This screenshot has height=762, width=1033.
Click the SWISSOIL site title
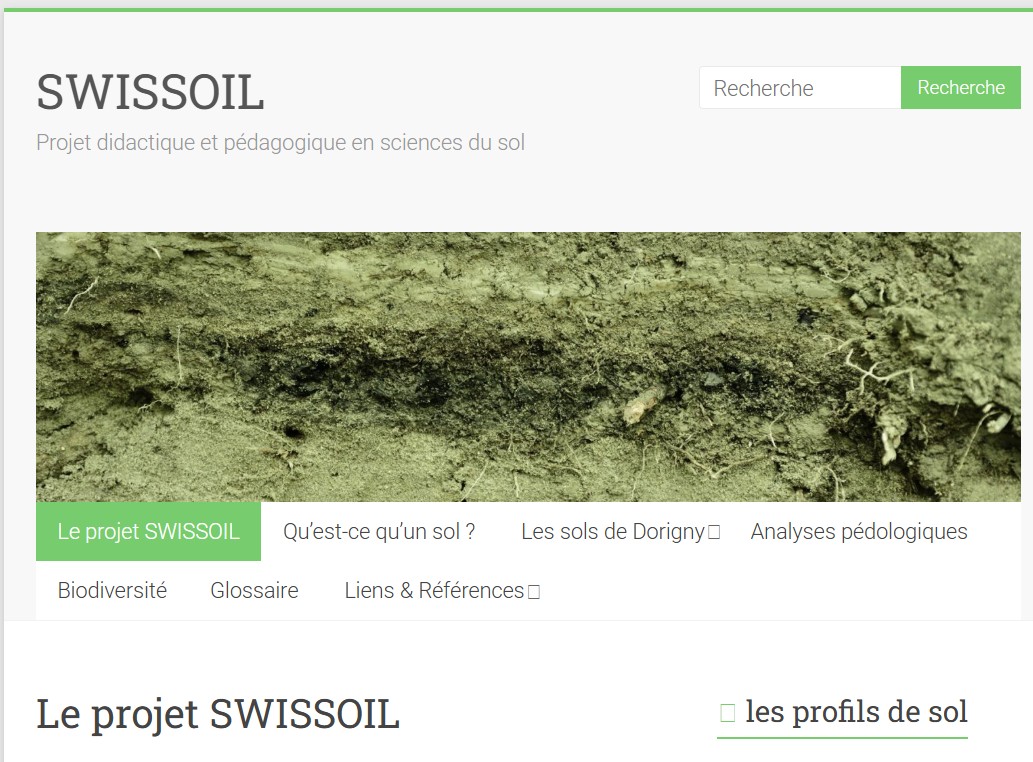coord(150,92)
